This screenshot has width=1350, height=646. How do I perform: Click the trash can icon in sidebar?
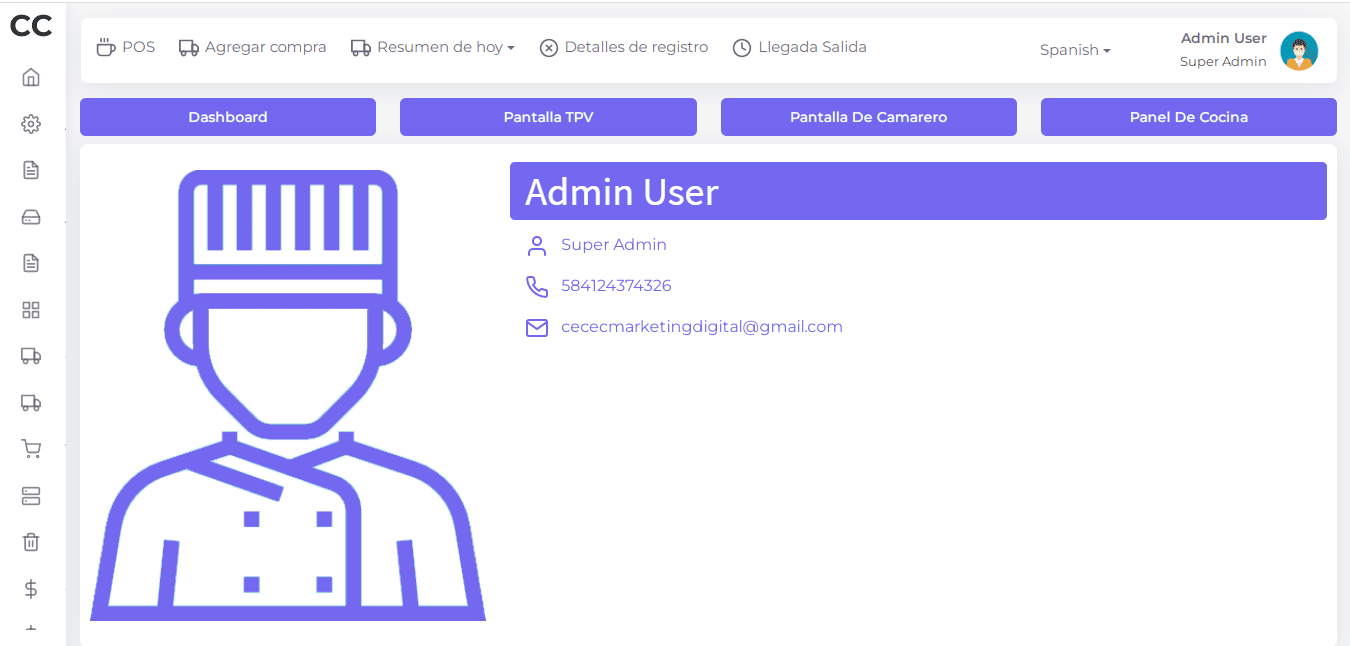point(31,542)
